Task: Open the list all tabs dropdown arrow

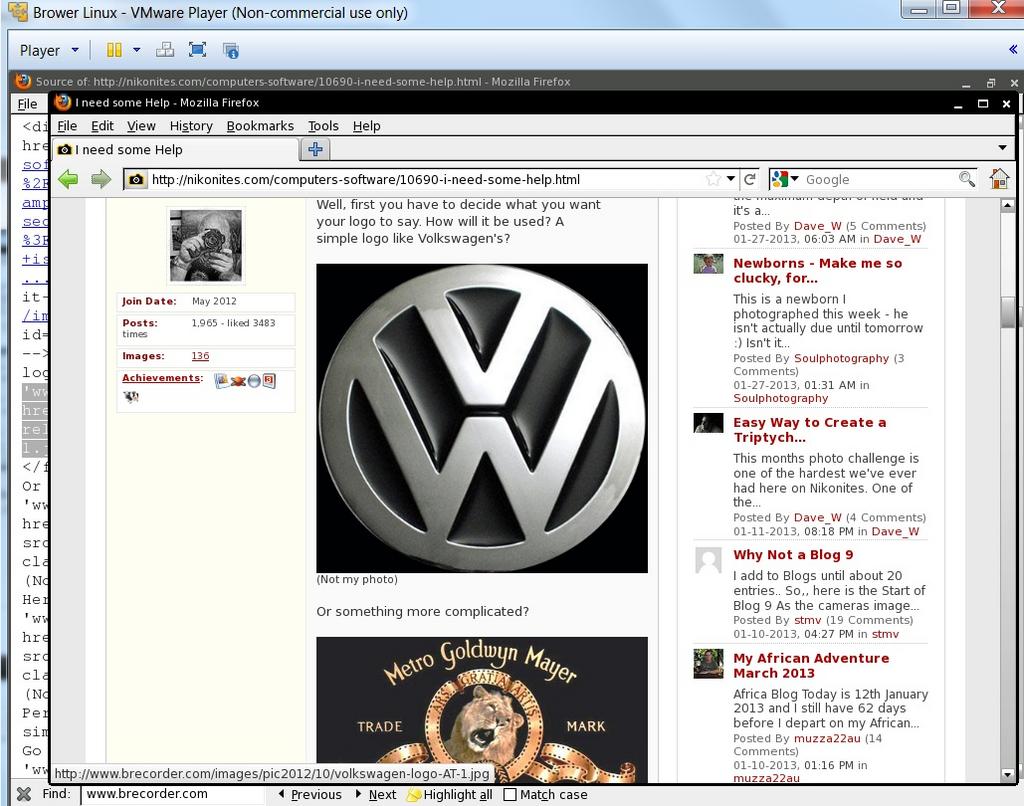Action: (x=1002, y=148)
